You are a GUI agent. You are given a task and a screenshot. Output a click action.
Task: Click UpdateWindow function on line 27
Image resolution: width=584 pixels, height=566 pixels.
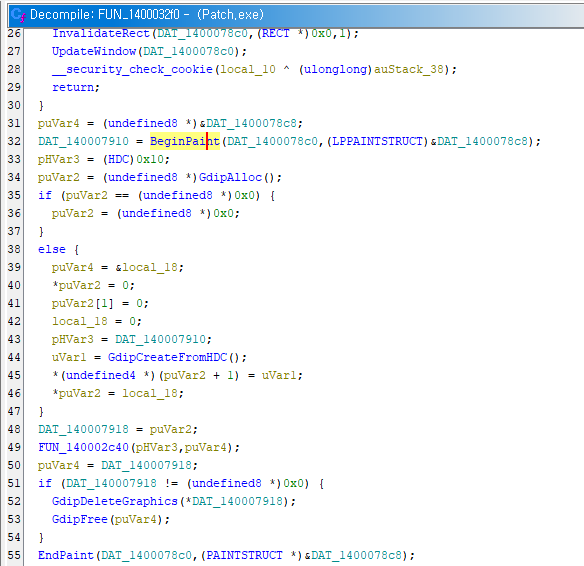(94, 51)
